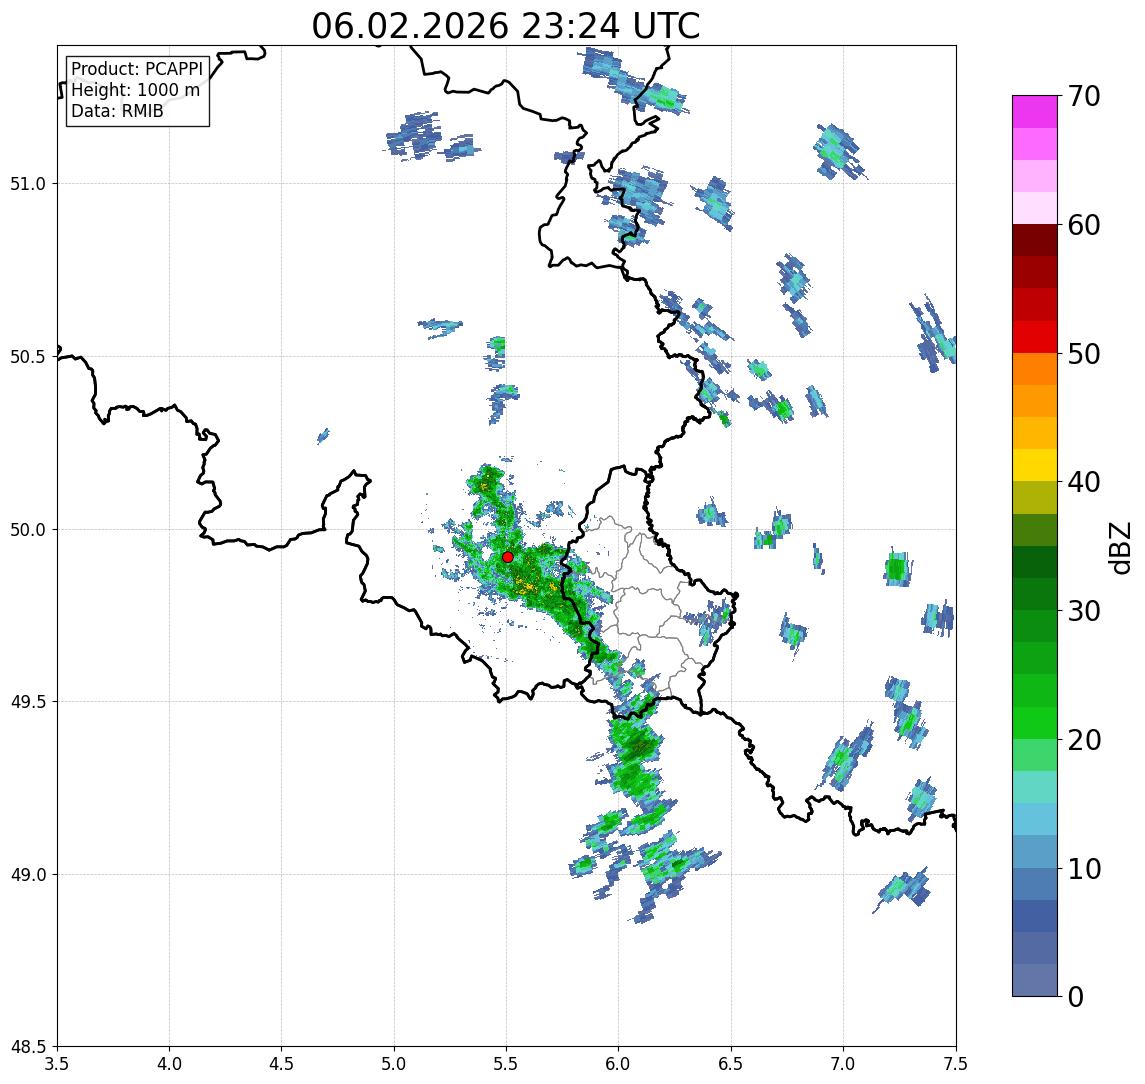This screenshot has width=1145, height=1084.
Task: Click the colorbar tick label '60'
Action: point(1084,225)
